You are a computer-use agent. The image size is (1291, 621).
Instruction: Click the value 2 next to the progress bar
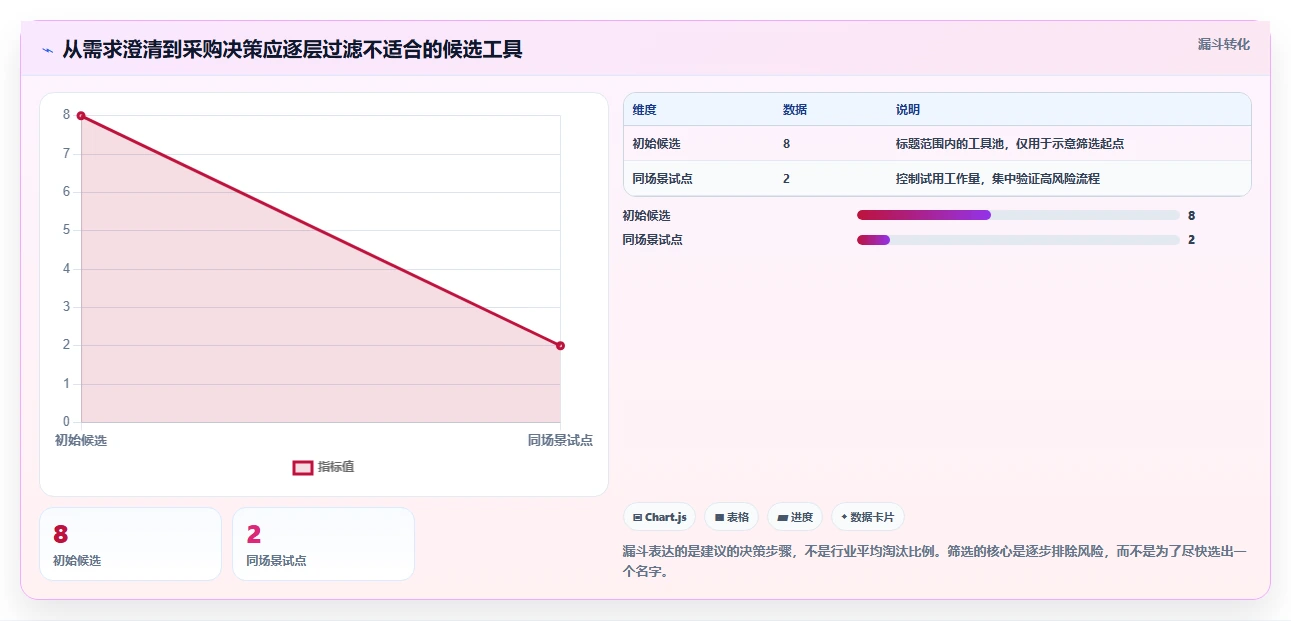pos(1192,240)
